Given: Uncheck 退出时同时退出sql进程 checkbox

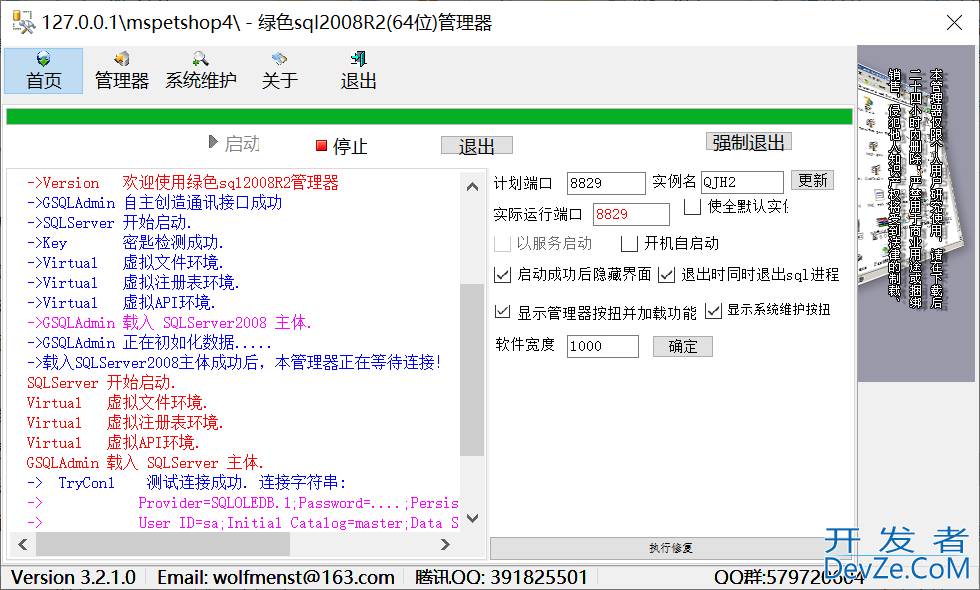Looking at the screenshot, I should tap(667, 275).
